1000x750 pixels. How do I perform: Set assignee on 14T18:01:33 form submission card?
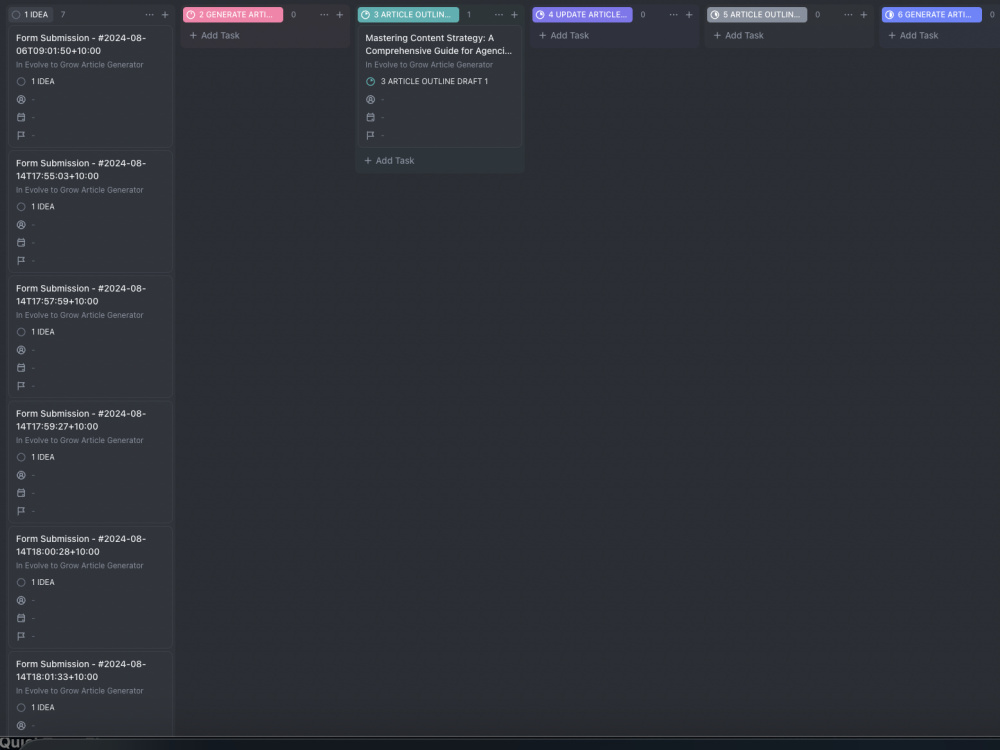pyautogui.click(x=21, y=726)
